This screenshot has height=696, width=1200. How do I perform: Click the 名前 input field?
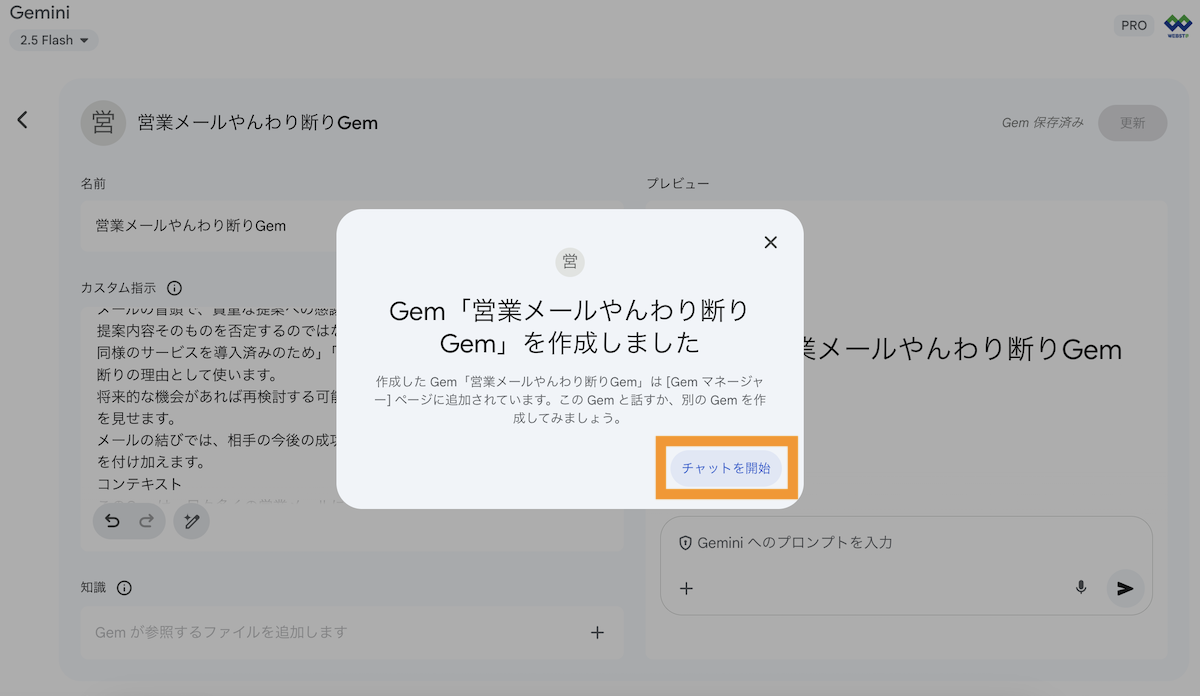click(x=352, y=226)
